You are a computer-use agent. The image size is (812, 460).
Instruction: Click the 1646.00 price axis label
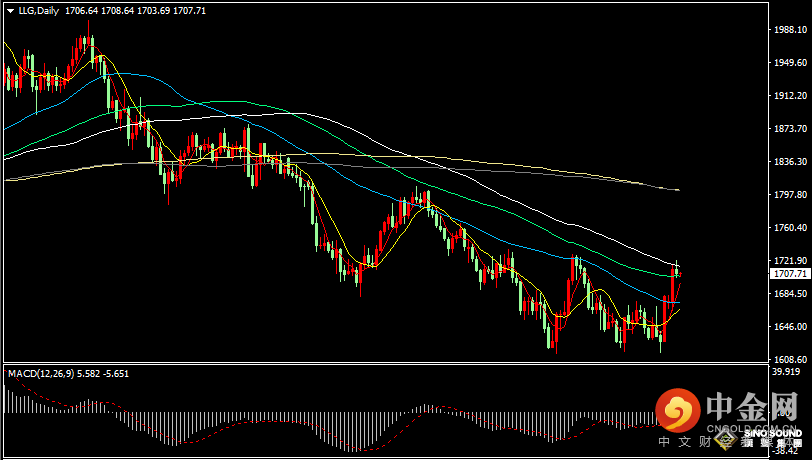coord(791,327)
